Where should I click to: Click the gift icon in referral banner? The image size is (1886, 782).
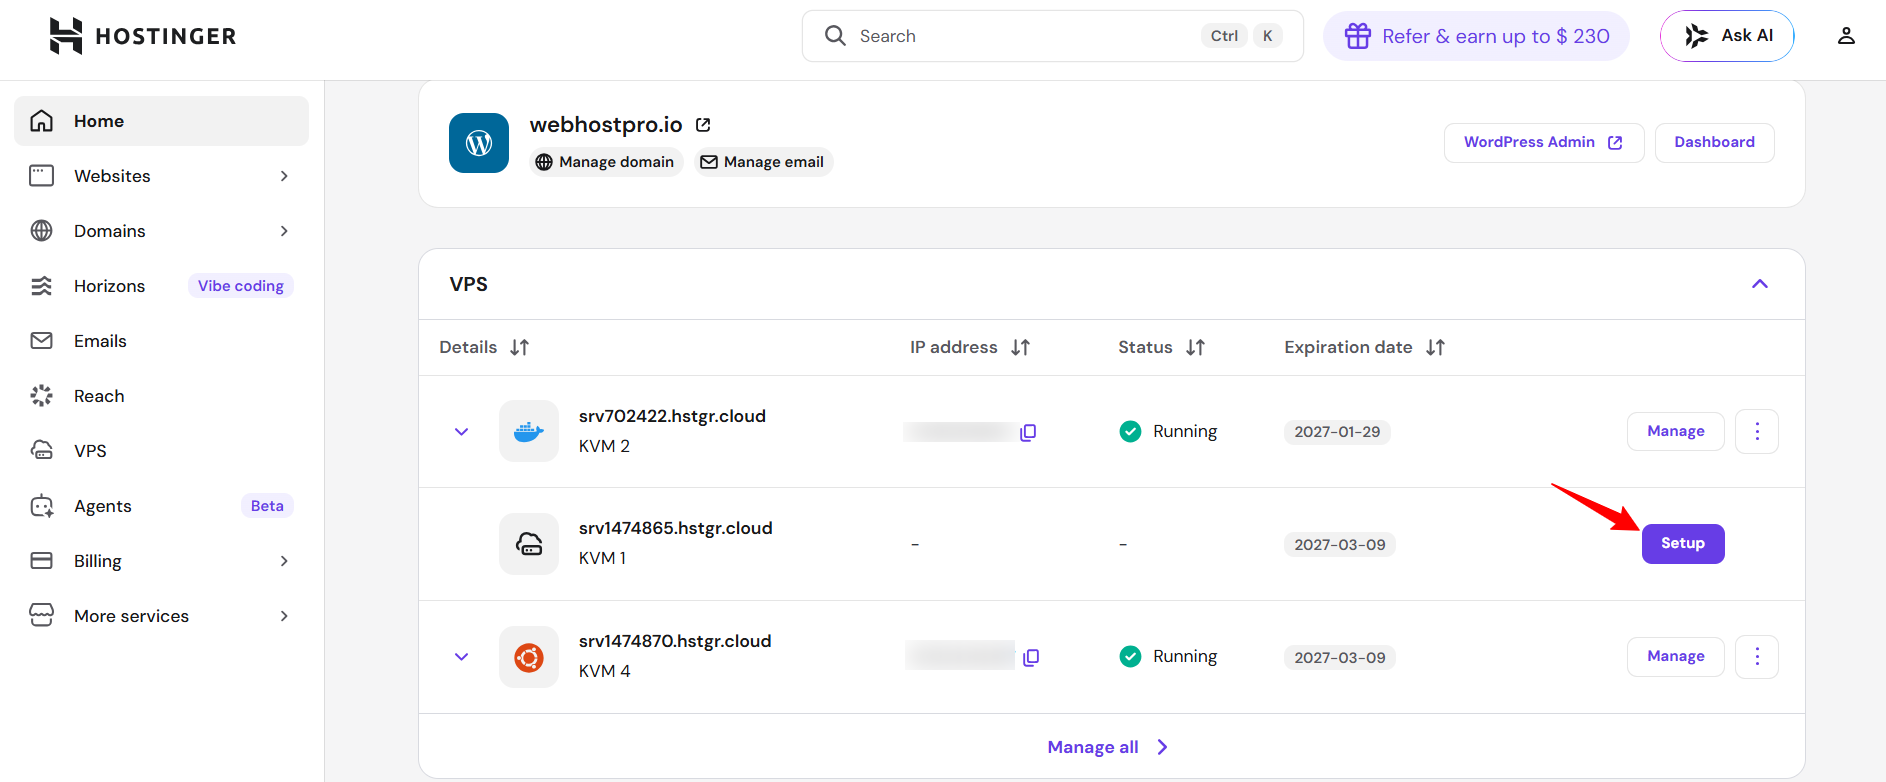(1357, 36)
